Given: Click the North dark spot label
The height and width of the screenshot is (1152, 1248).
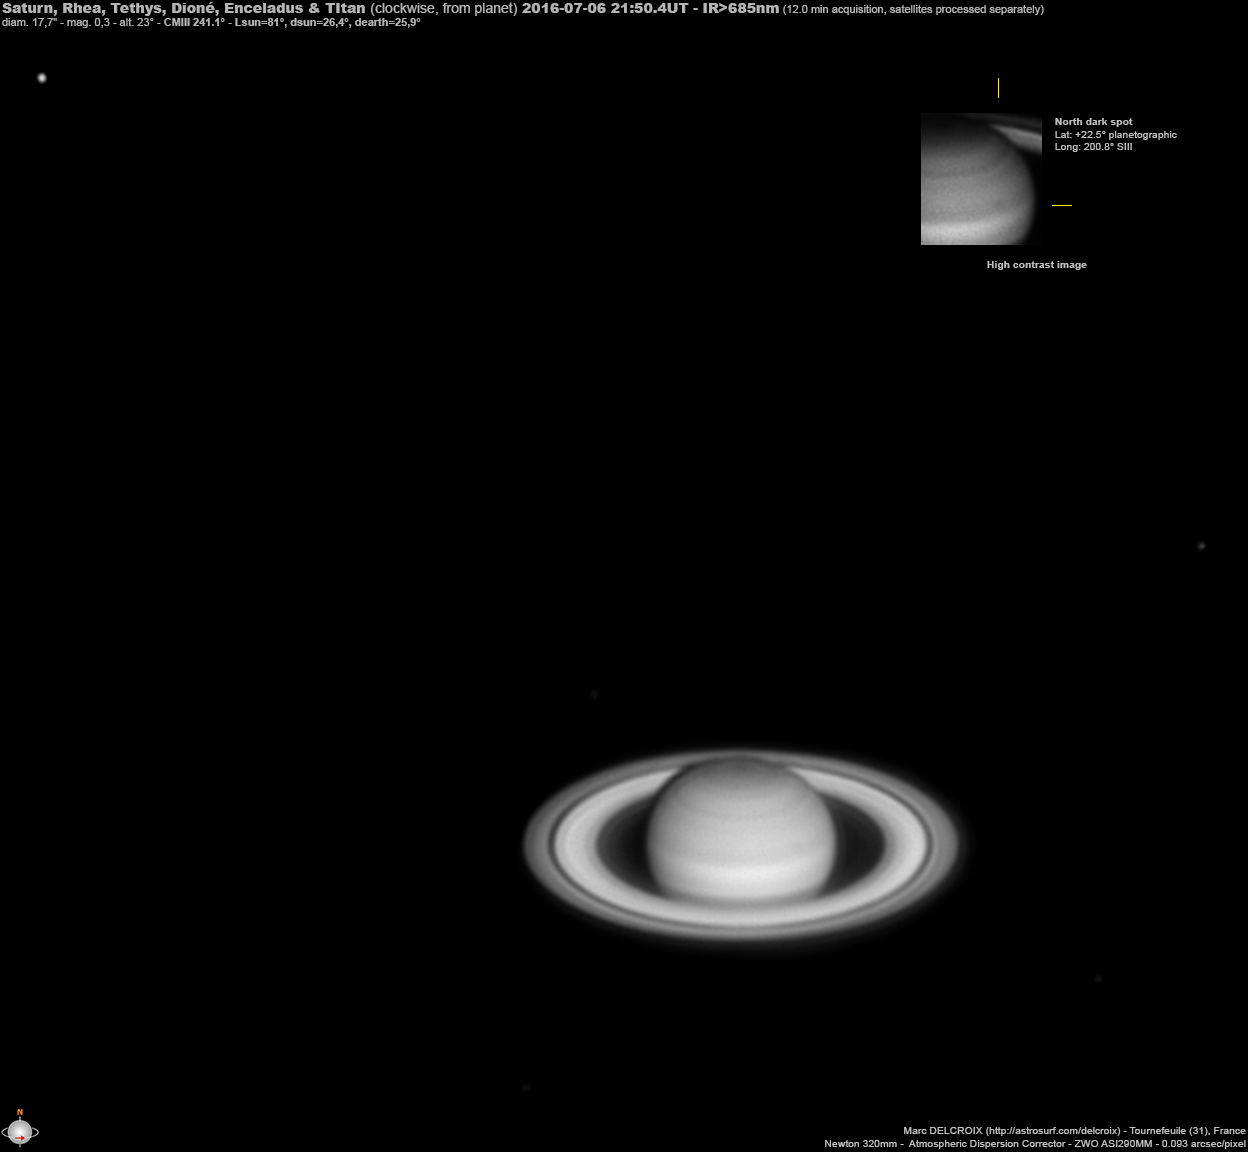Looking at the screenshot, I should [x=1093, y=121].
